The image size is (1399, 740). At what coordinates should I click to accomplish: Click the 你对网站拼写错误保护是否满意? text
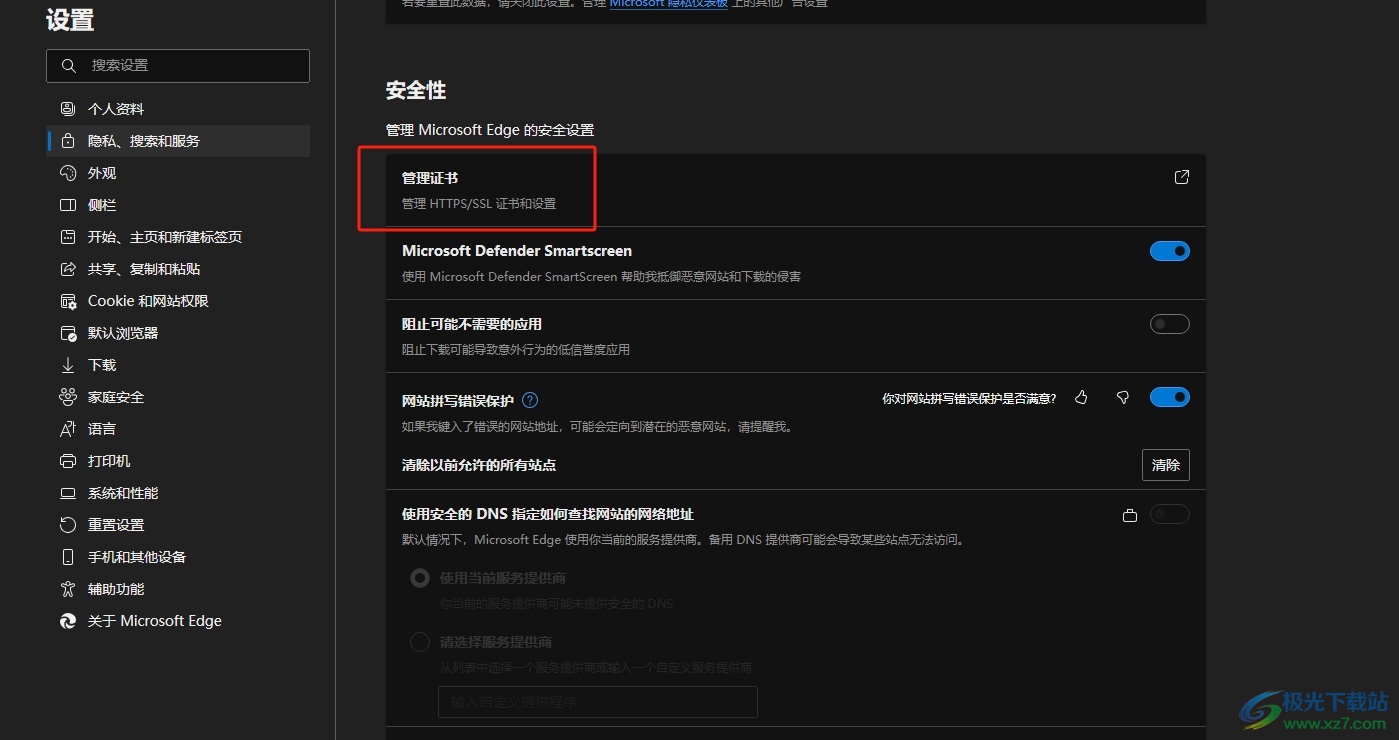point(969,398)
